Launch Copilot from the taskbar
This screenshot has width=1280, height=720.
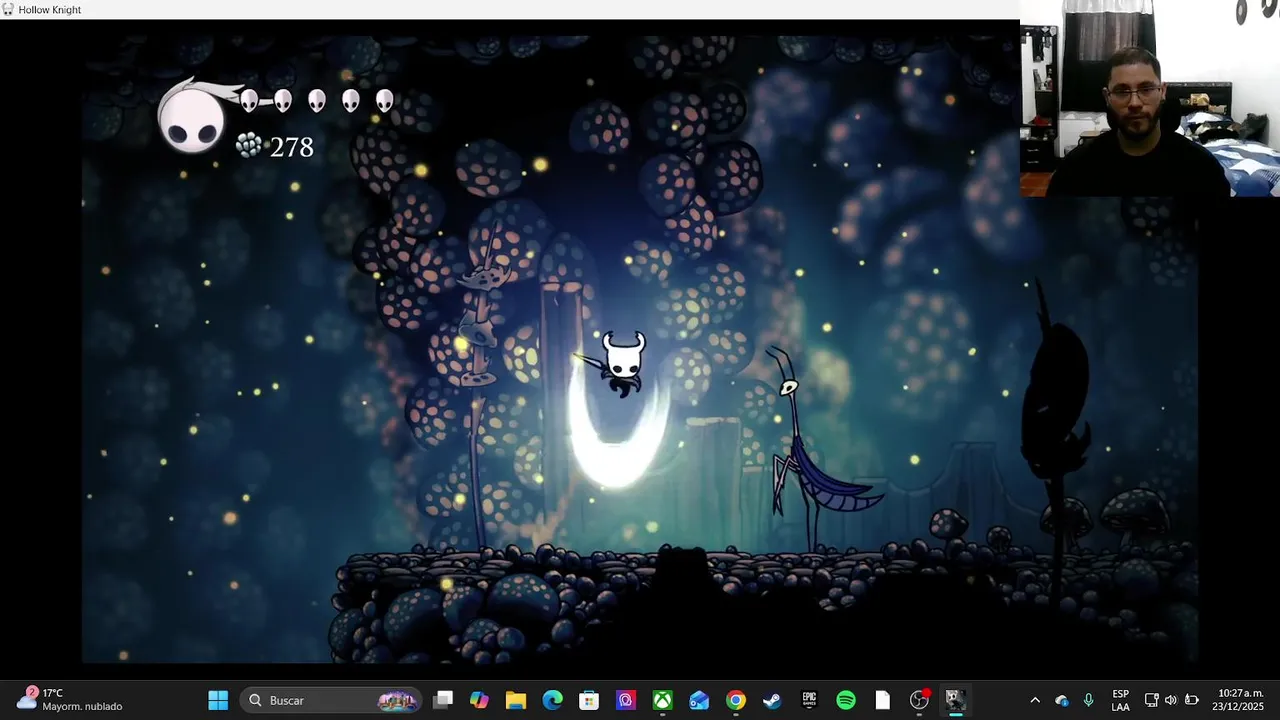point(480,700)
